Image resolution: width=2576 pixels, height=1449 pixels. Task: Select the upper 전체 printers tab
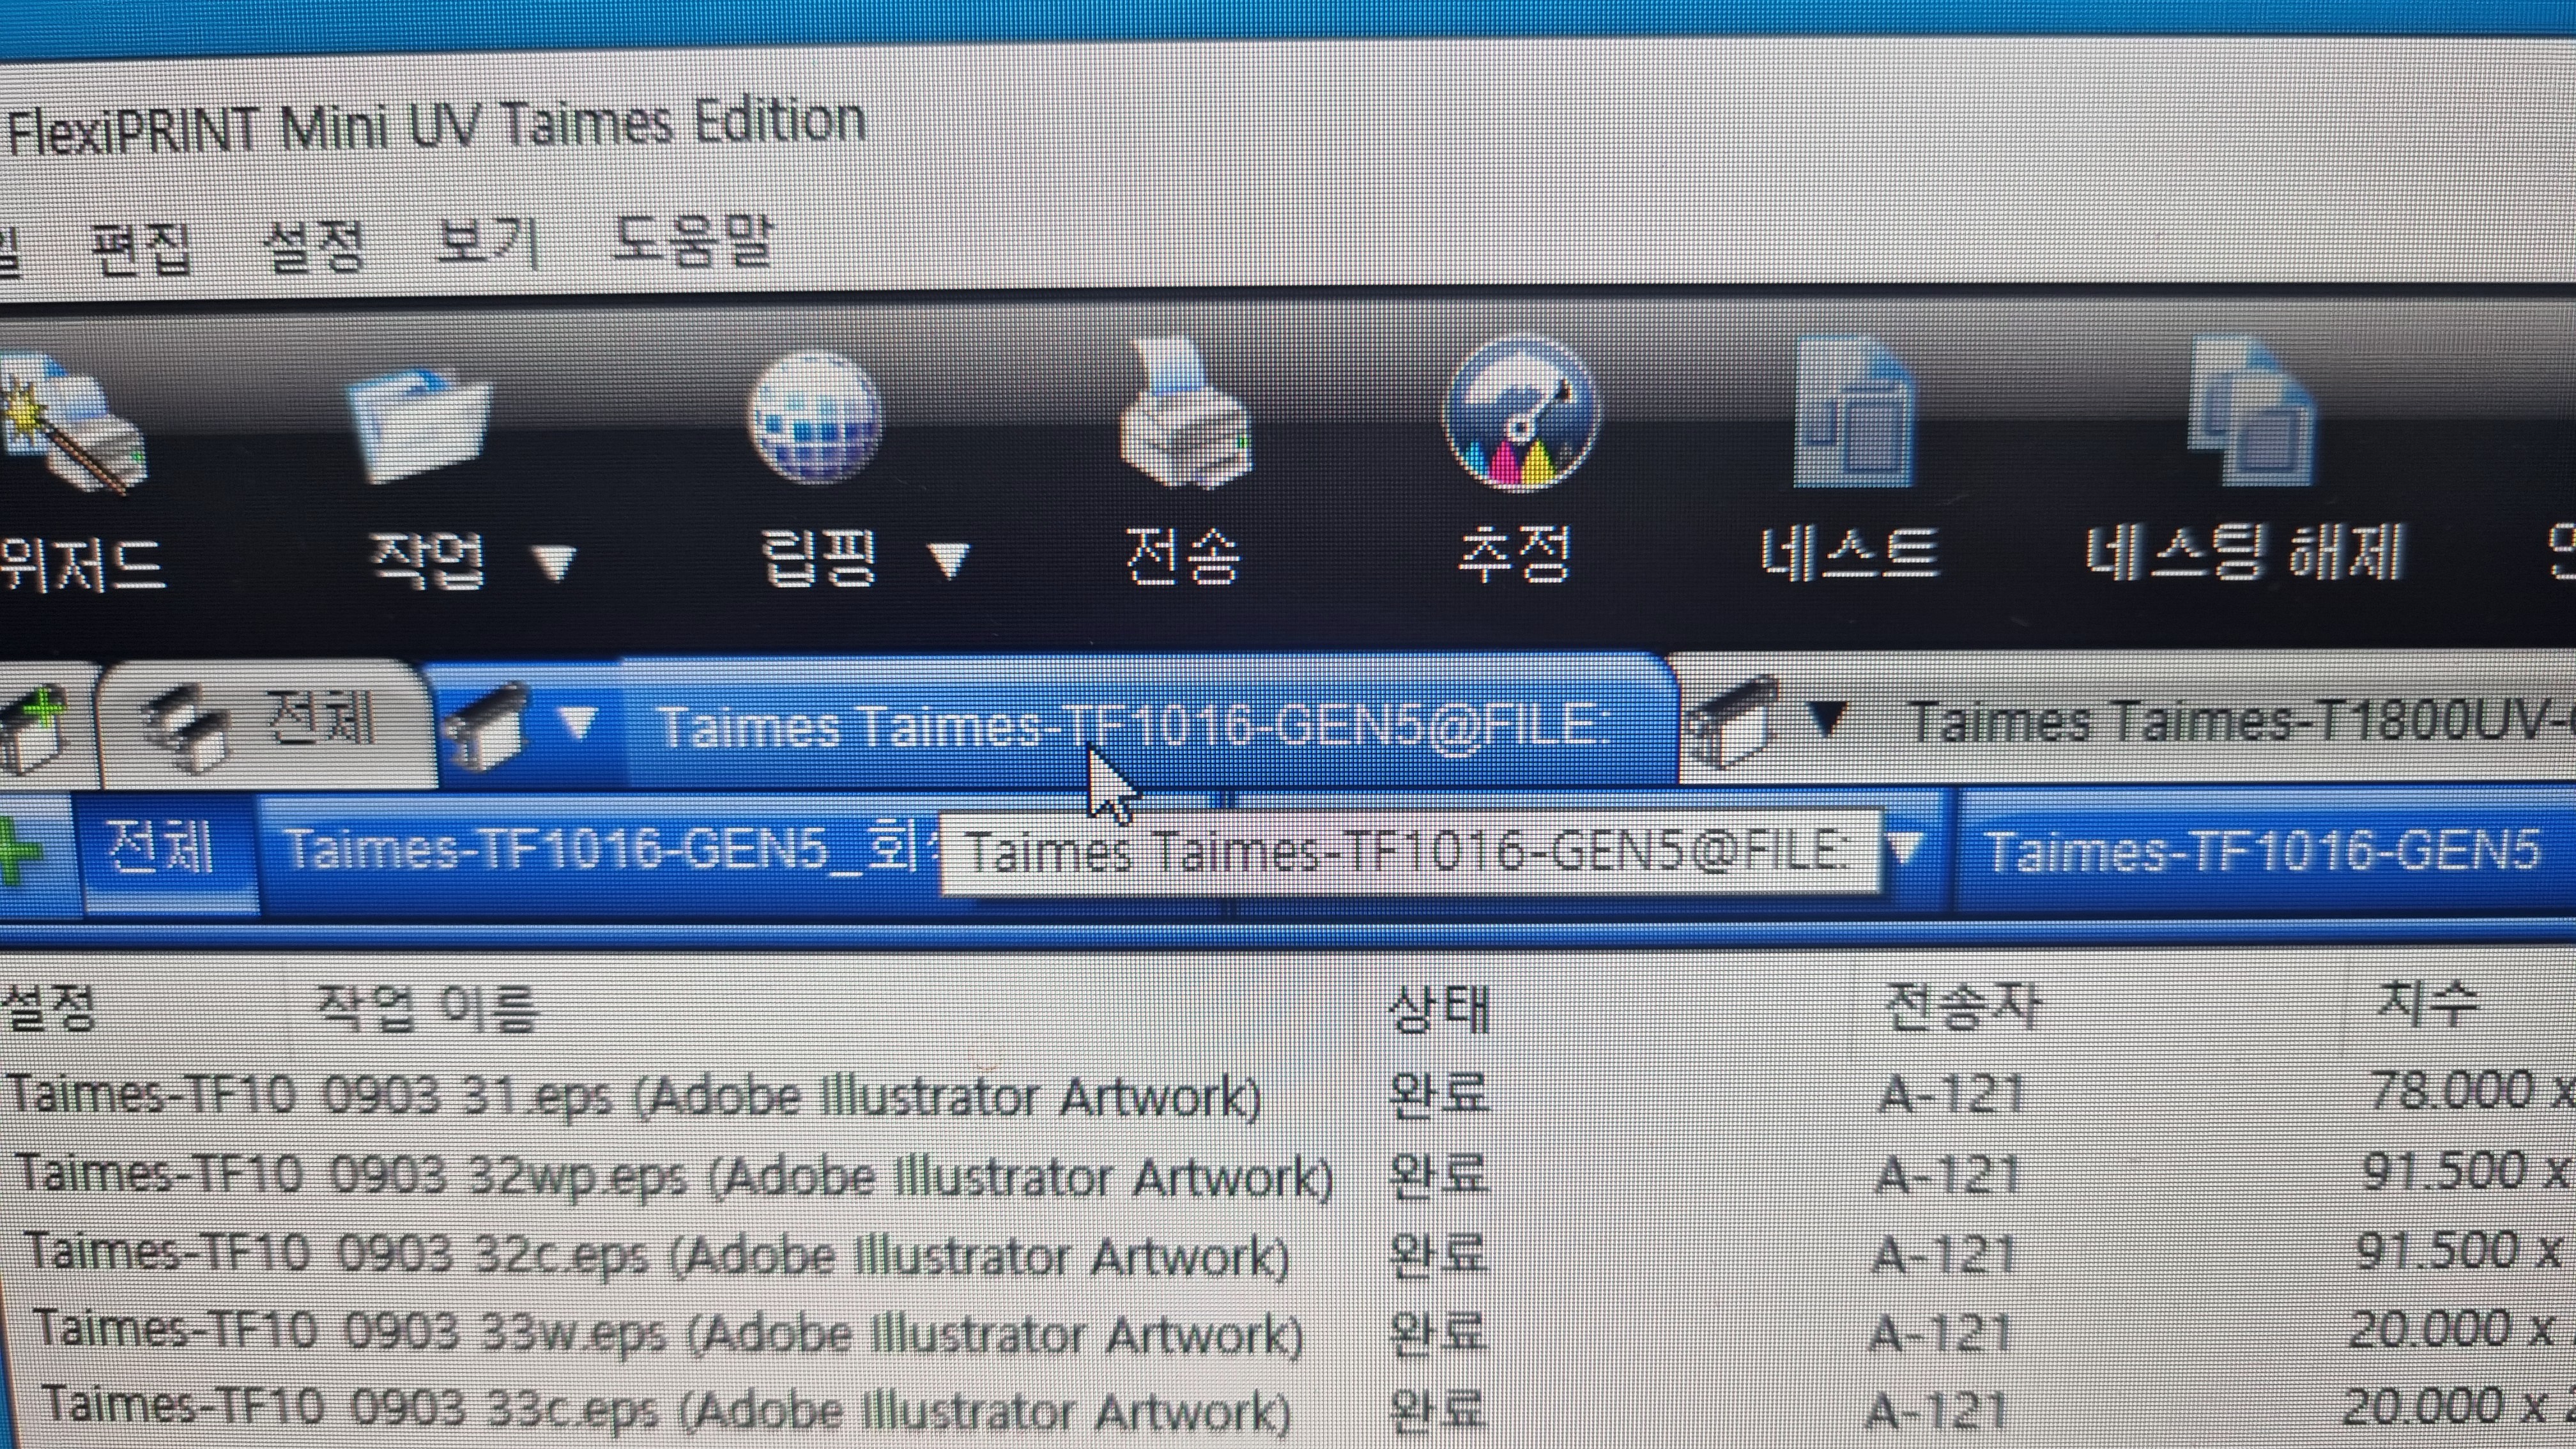click(268, 724)
